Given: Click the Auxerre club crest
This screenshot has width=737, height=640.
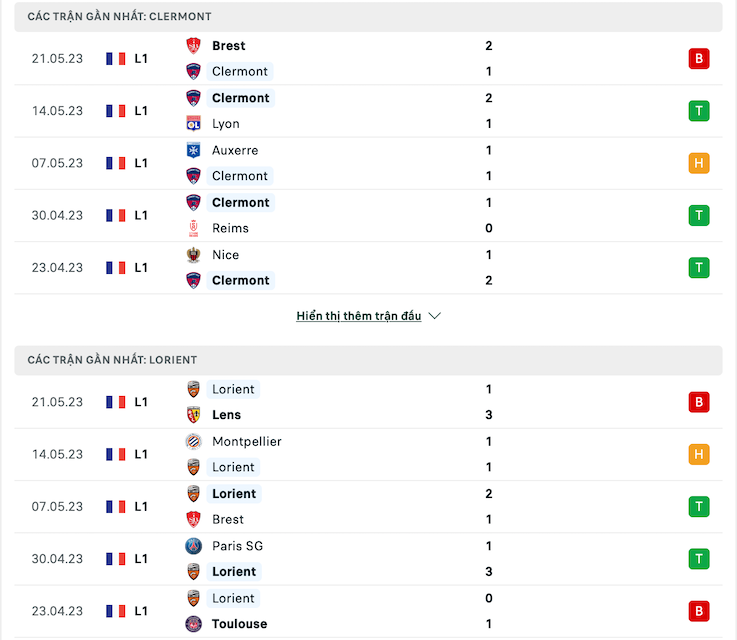Looking at the screenshot, I should 193,150.
